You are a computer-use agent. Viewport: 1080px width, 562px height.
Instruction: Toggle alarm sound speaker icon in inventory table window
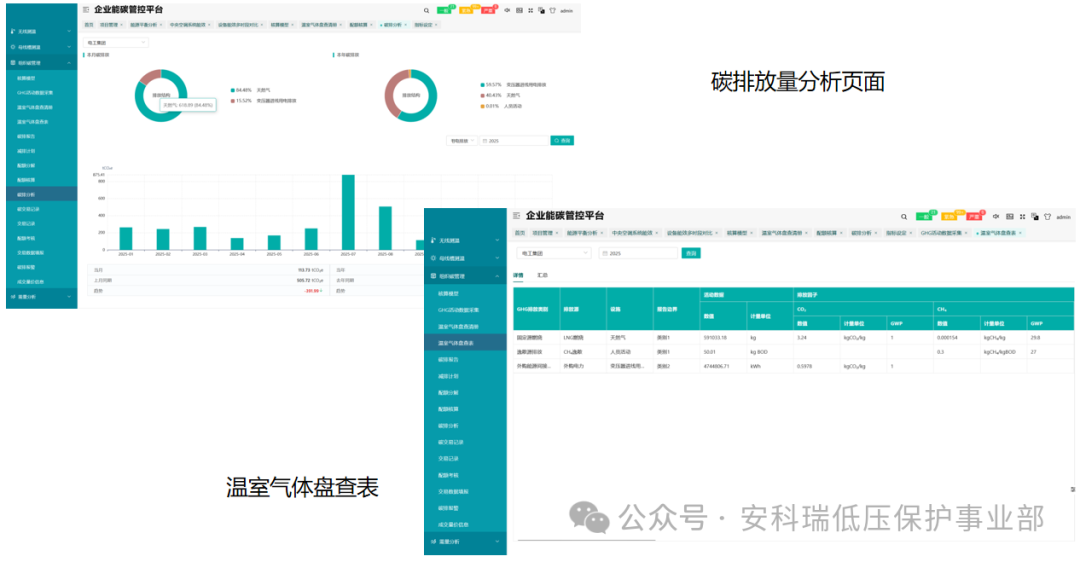point(995,216)
